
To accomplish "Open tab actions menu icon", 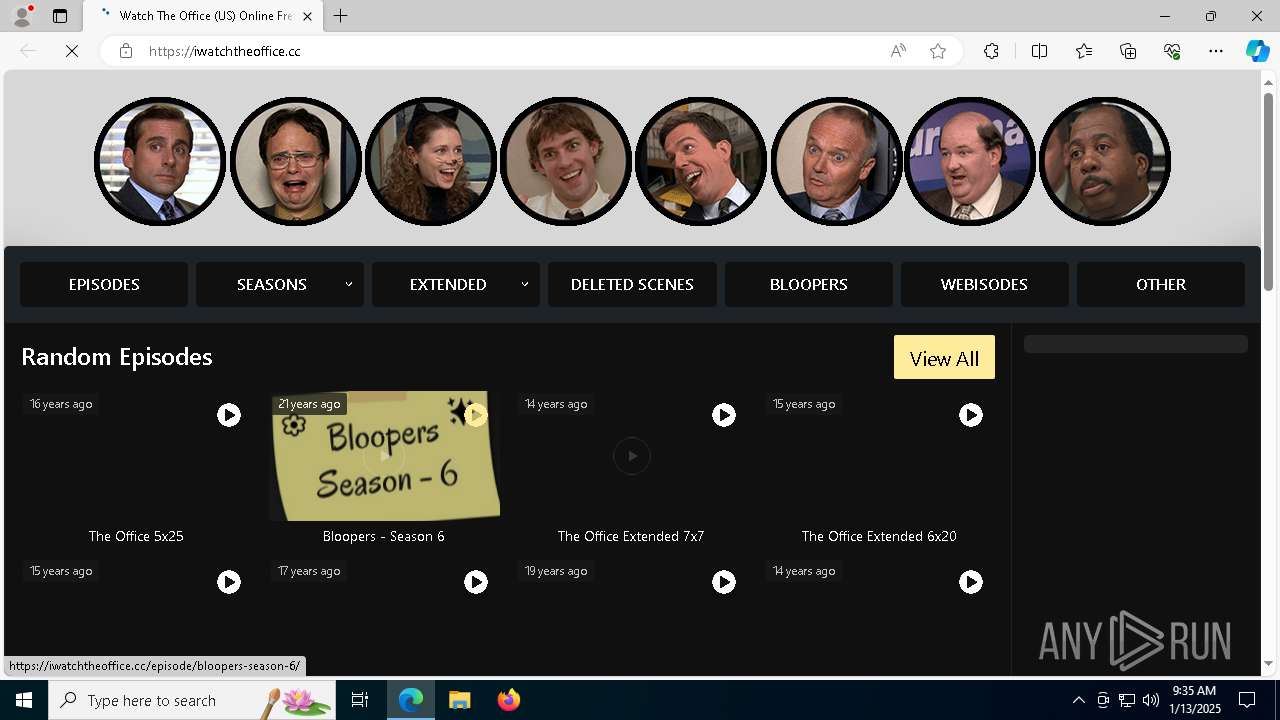I will click(60, 16).
